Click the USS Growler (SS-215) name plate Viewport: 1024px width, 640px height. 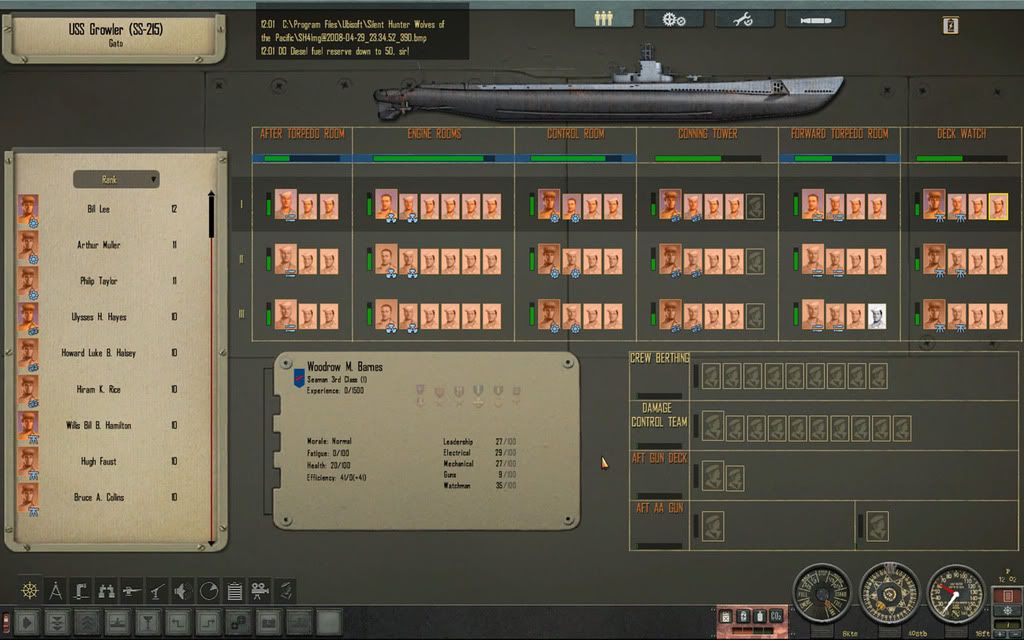click(x=115, y=36)
